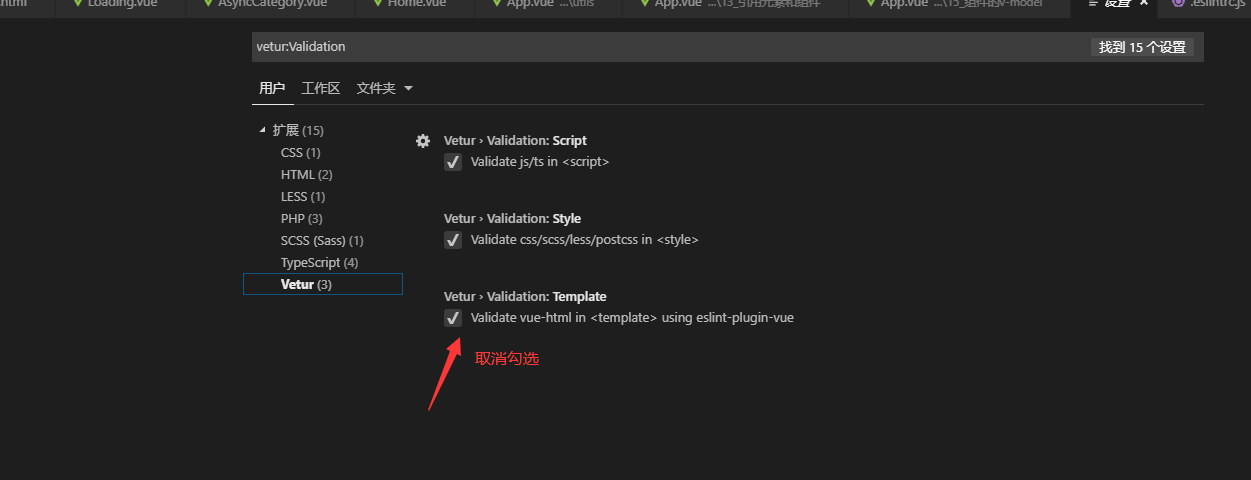Select Vetur (3) in settings tree
The width and height of the screenshot is (1251, 480).
322,285
